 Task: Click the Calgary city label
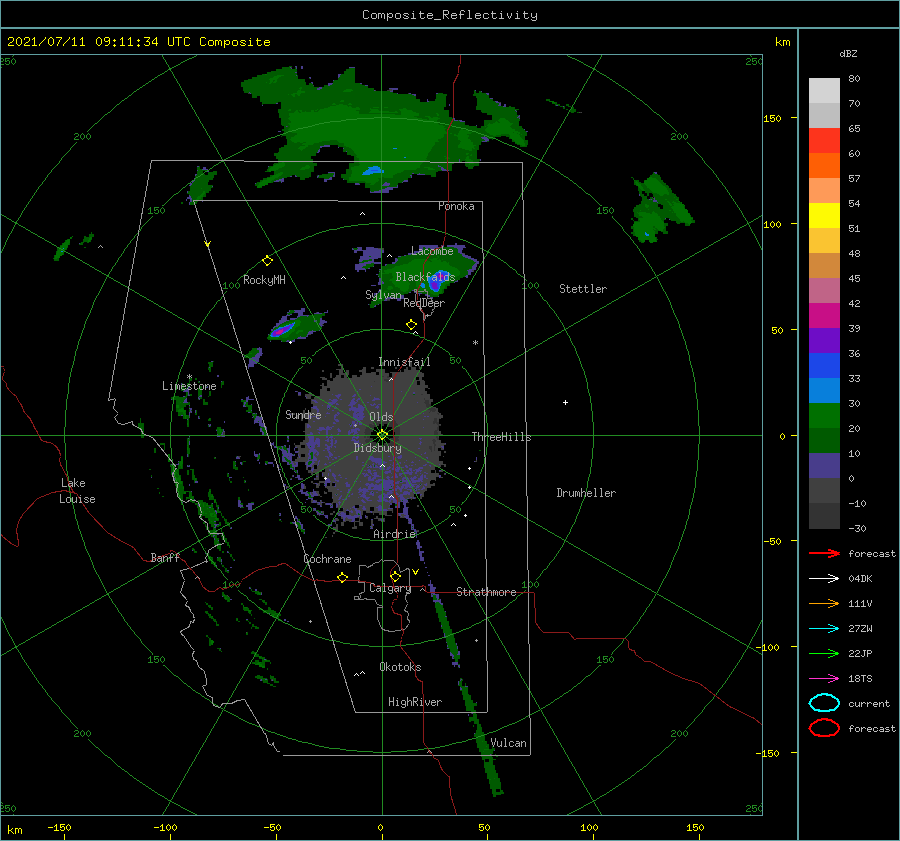[390, 588]
